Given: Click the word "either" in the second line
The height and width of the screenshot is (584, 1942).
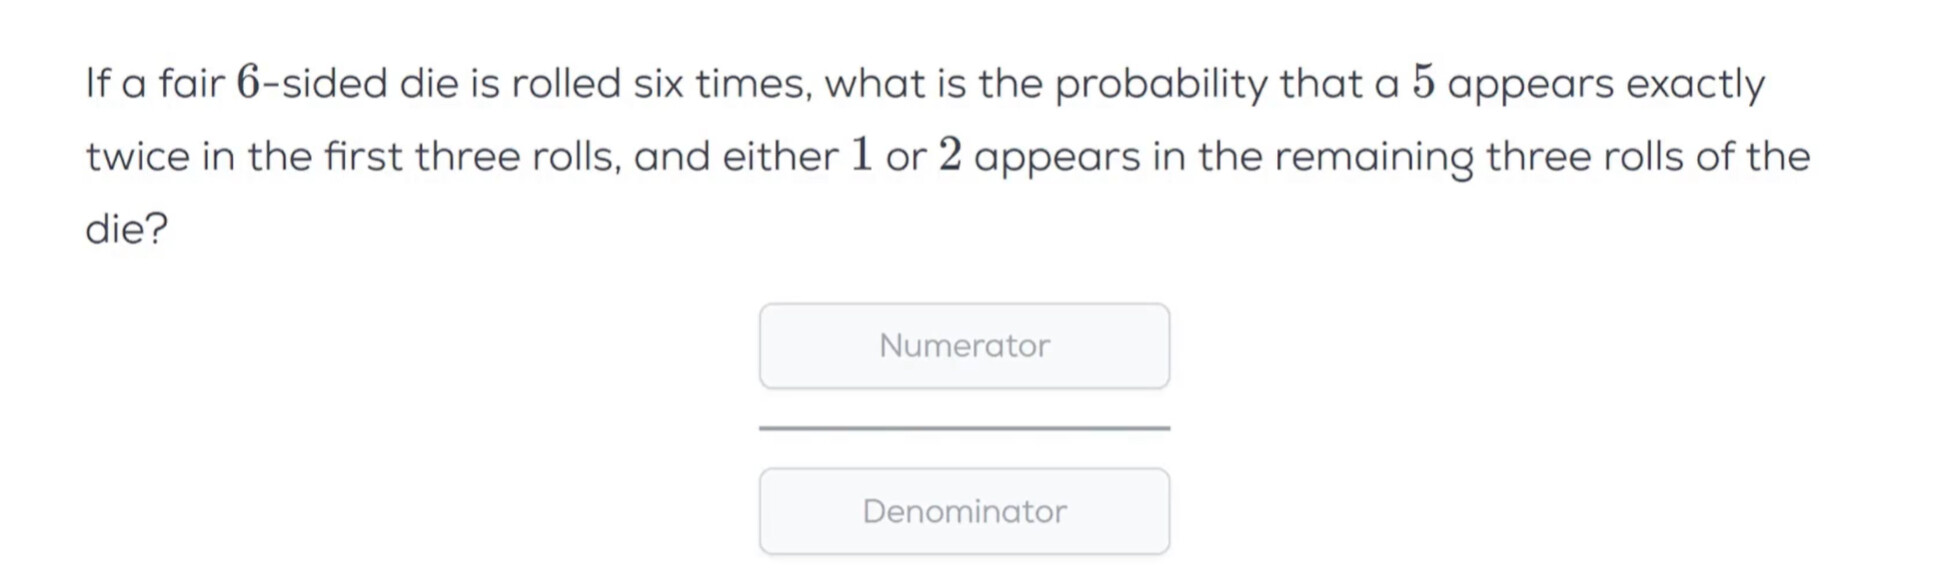Looking at the screenshot, I should [x=780, y=157].
